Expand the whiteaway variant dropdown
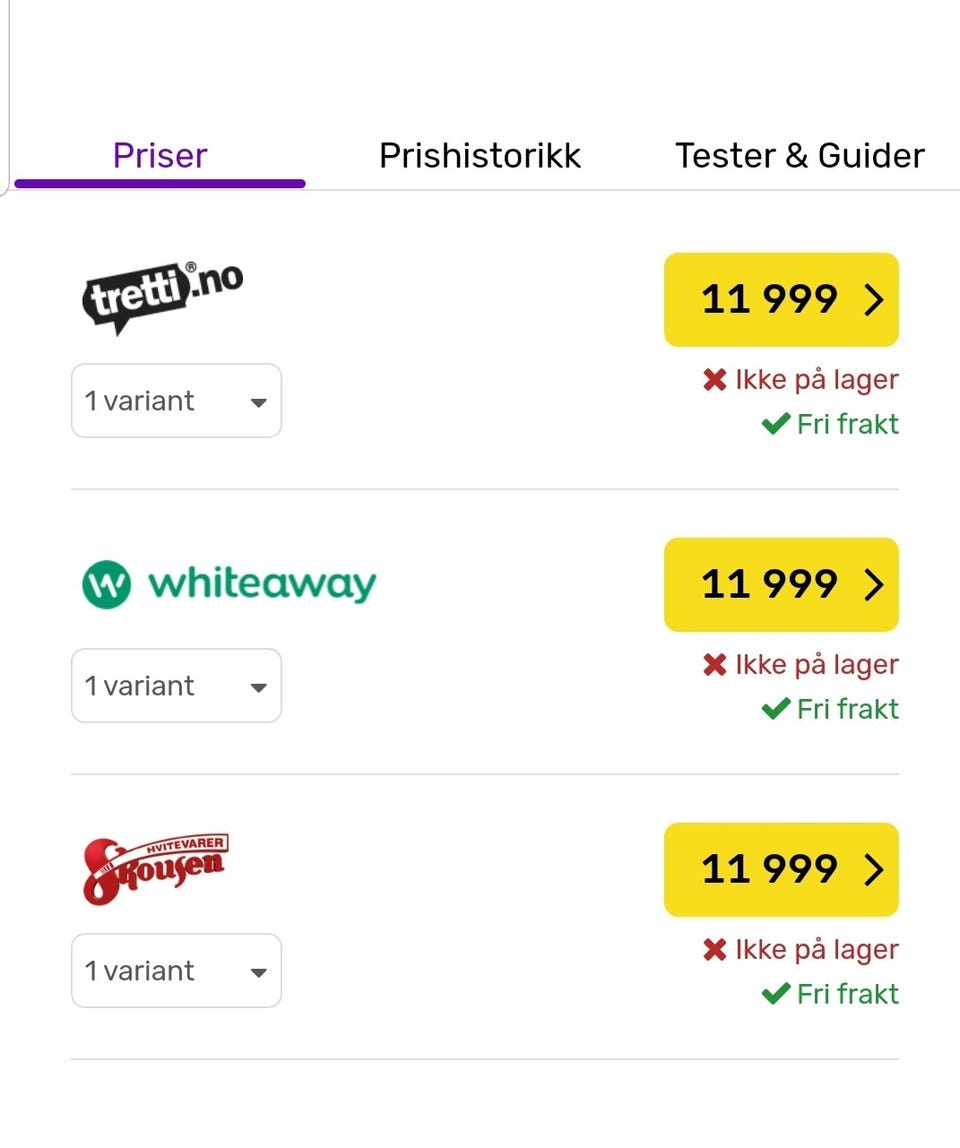960x1148 pixels. pos(176,686)
